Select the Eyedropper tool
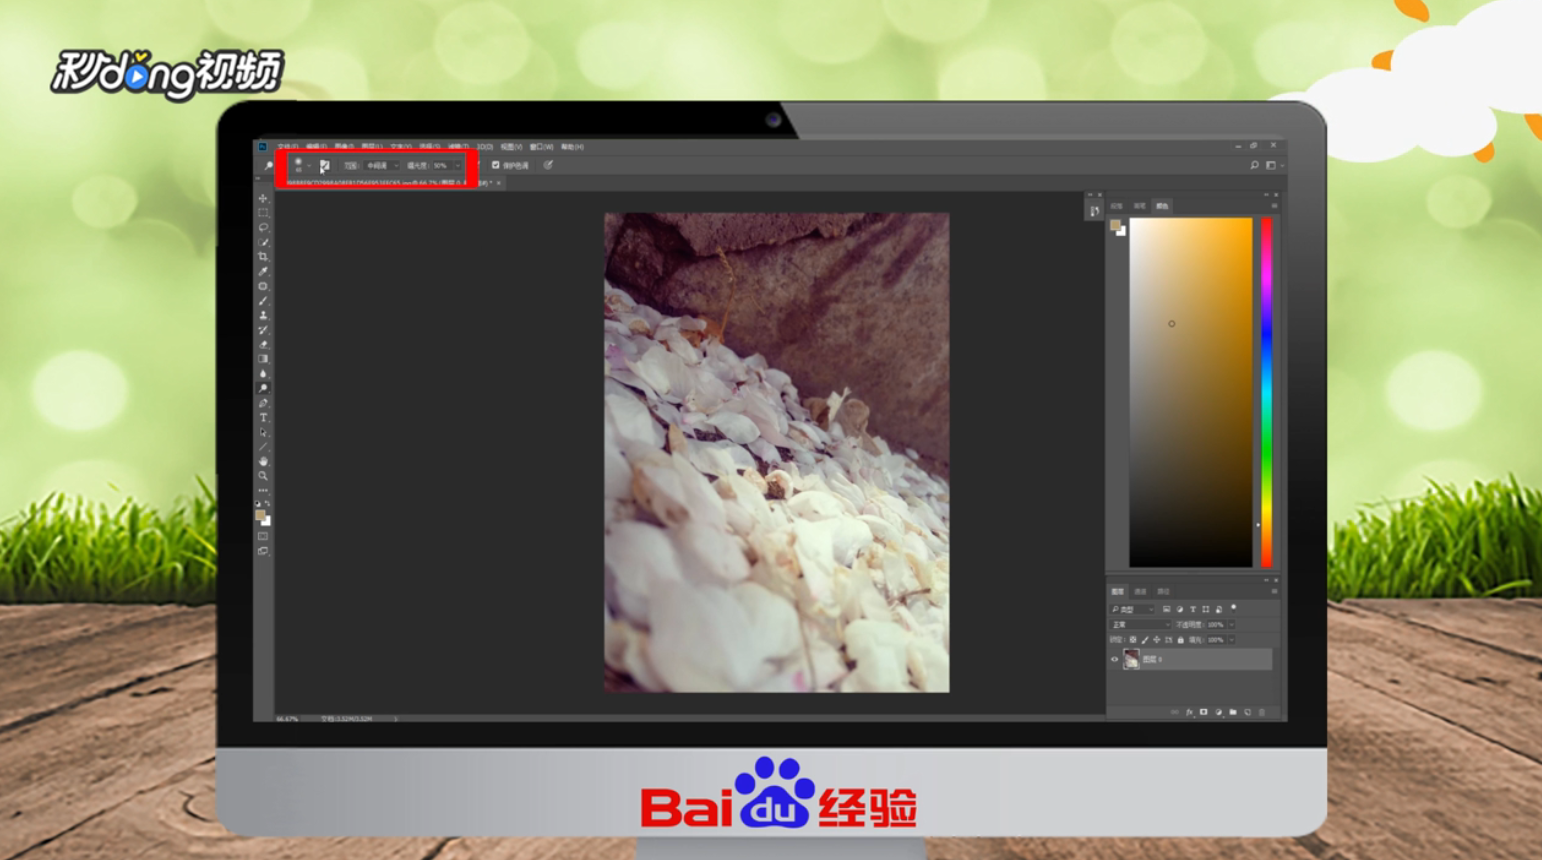This screenshot has width=1542, height=860. [263, 271]
